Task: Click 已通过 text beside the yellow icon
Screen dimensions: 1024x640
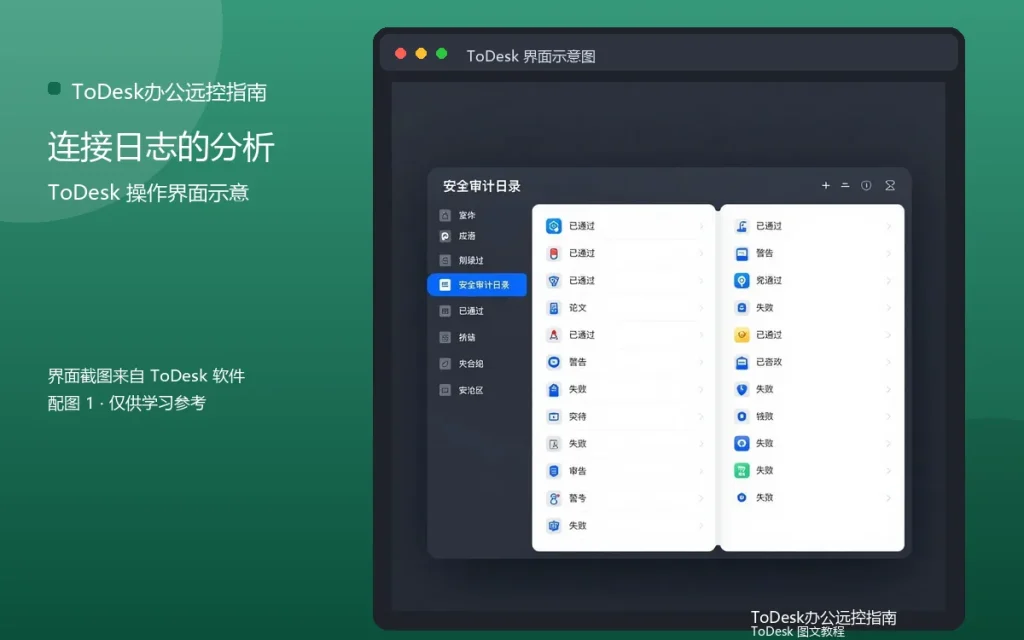Action: pos(769,335)
